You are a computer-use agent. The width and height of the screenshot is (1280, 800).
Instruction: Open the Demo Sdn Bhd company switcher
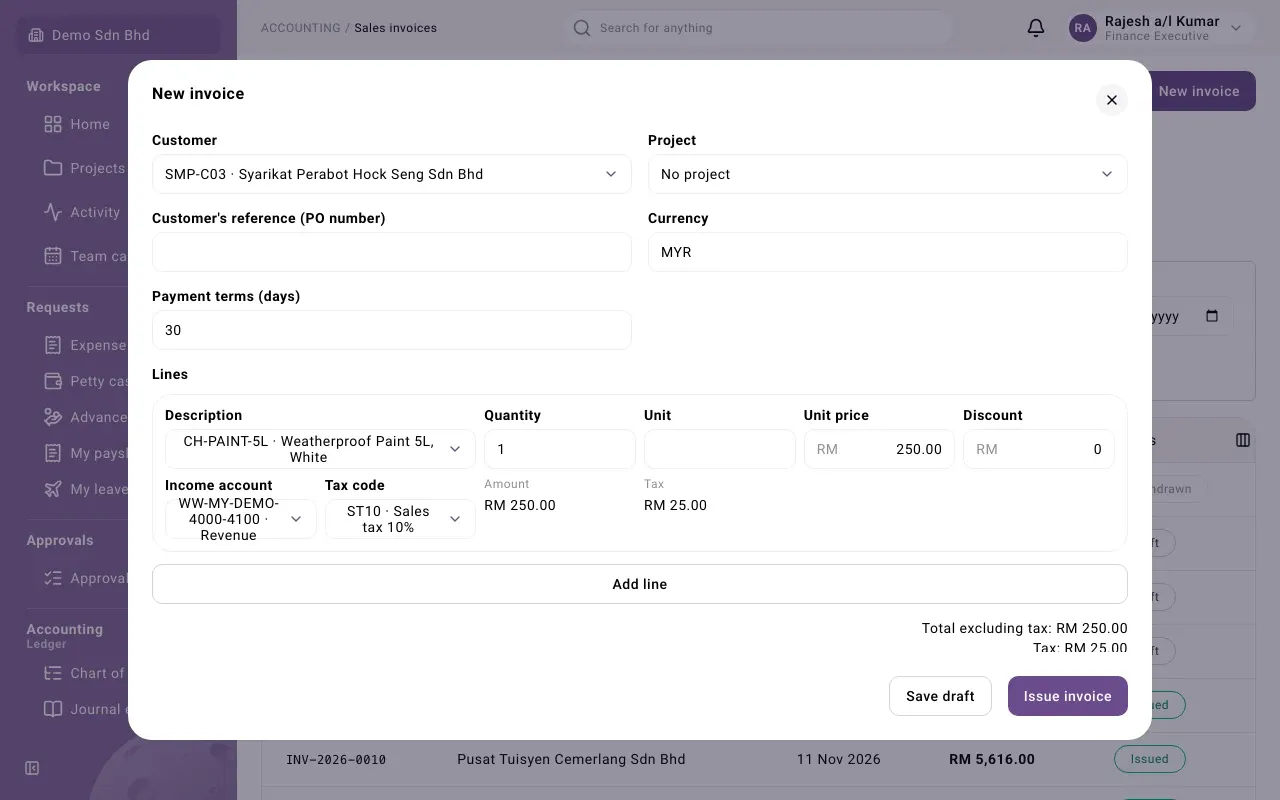(x=119, y=35)
